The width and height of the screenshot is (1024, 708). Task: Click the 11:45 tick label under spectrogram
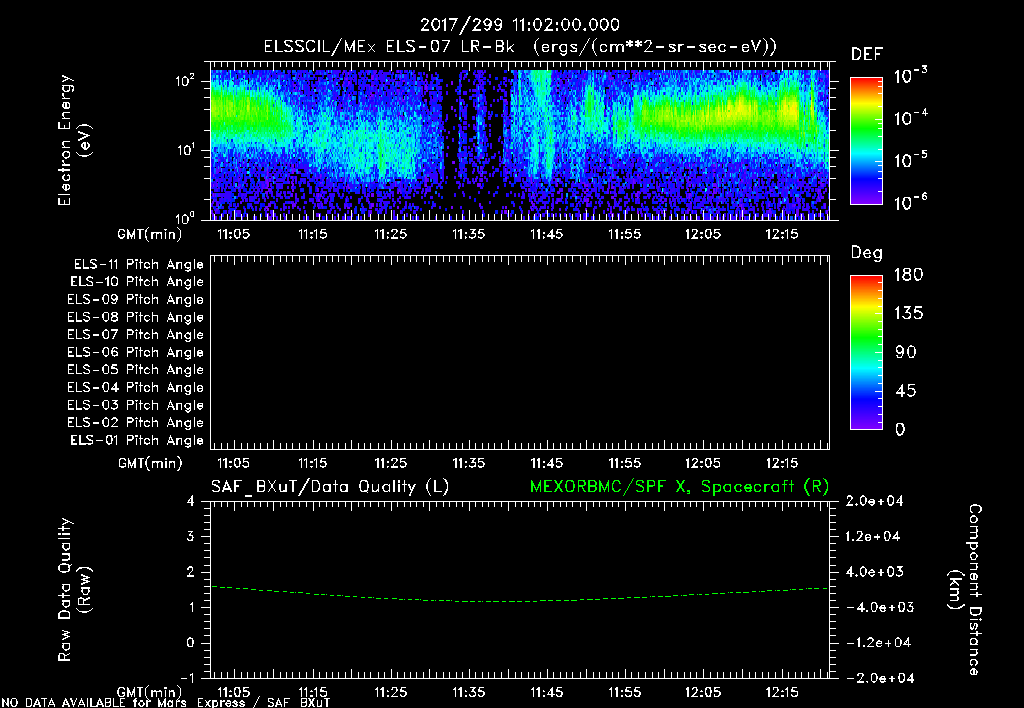(x=547, y=234)
